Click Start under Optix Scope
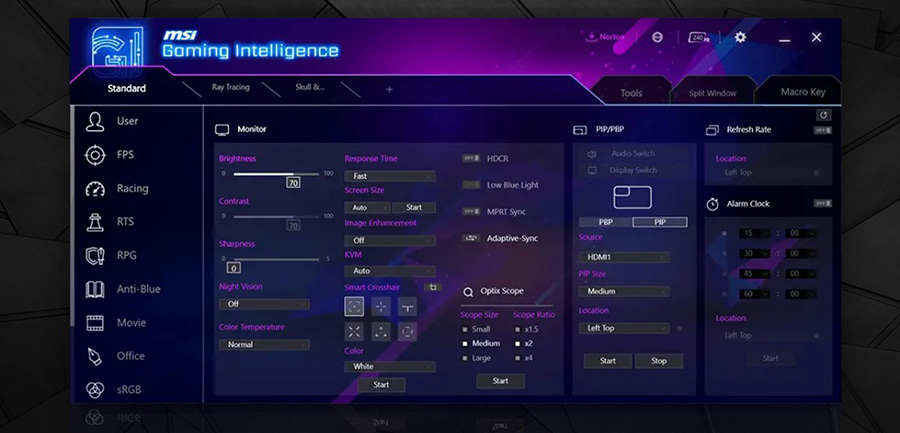This screenshot has height=433, width=900. point(500,381)
